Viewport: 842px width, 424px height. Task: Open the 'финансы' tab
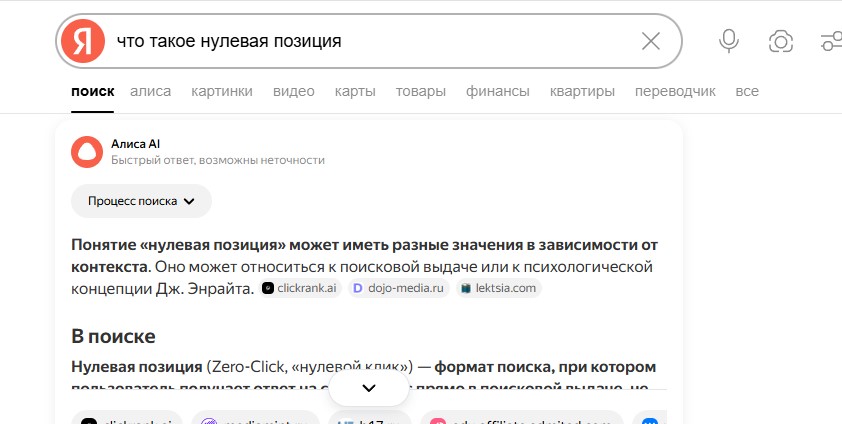(x=498, y=91)
